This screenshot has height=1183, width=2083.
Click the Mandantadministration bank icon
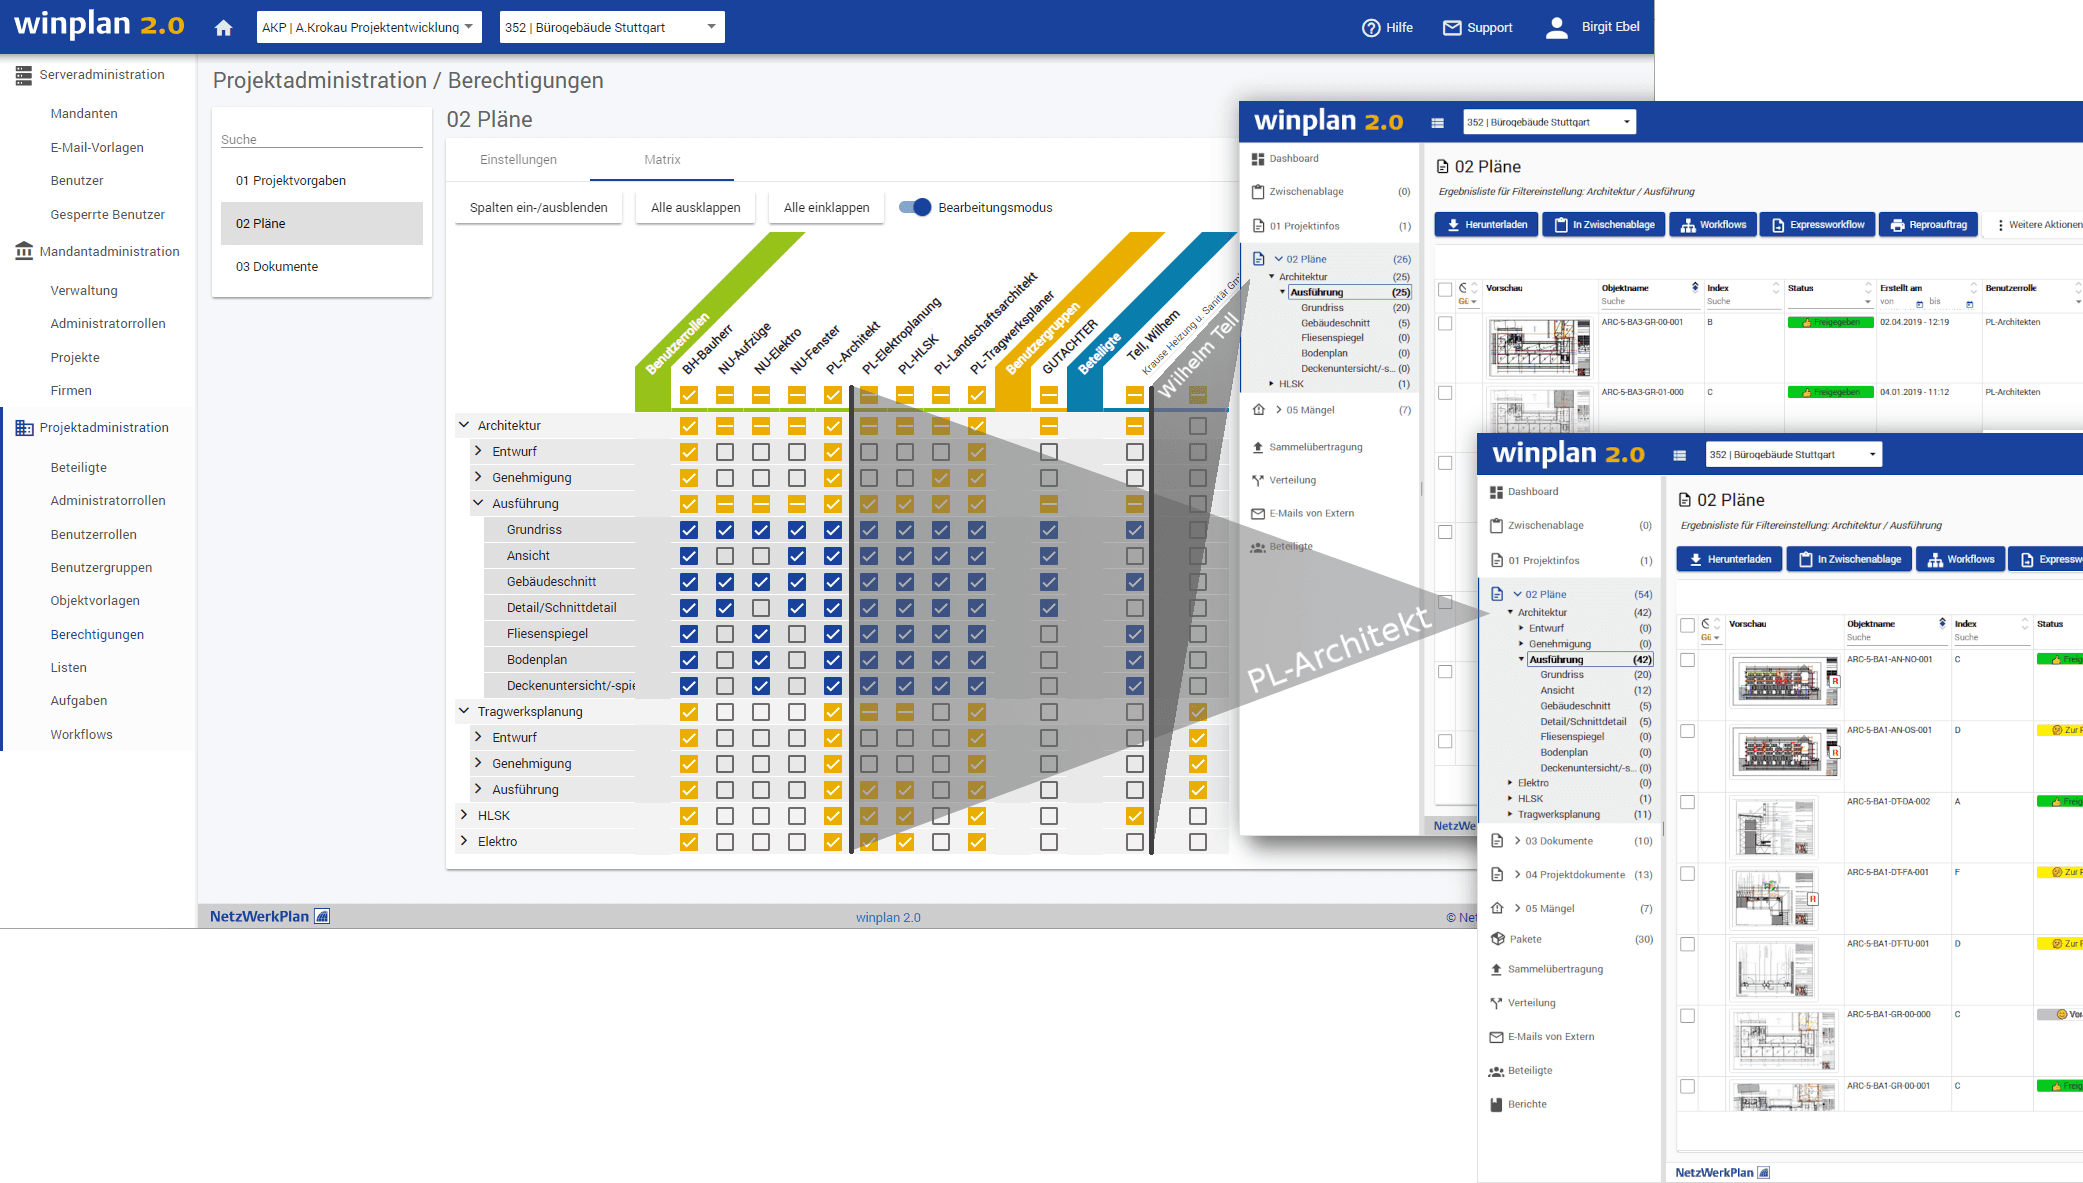[24, 251]
